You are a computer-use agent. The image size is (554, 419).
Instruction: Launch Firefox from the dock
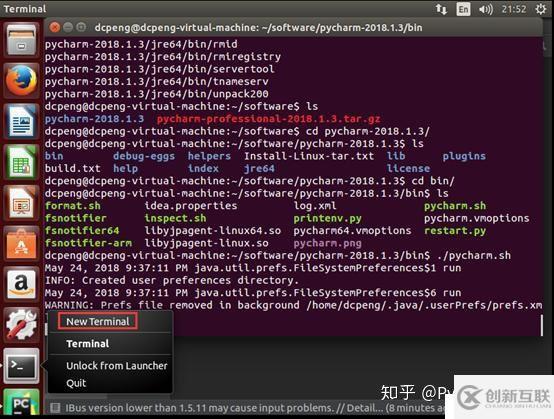(x=21, y=81)
